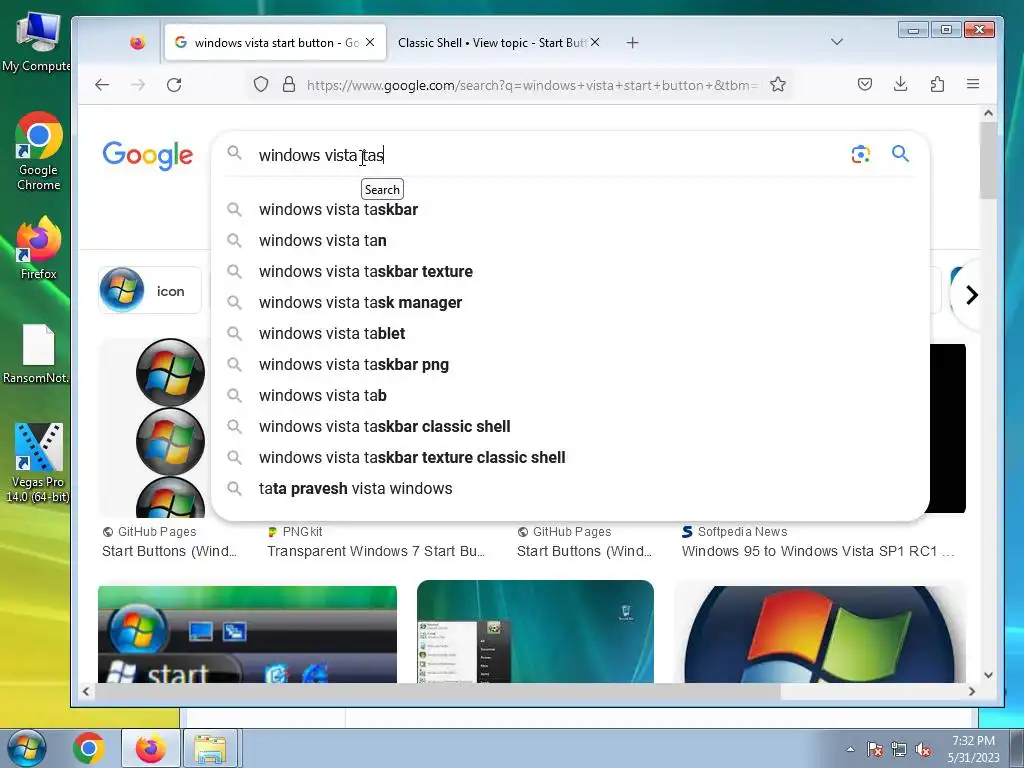Viewport: 1024px width, 768px height.
Task: Open Transparent Windows 7 Start Button PNGkit result
Action: point(376,551)
